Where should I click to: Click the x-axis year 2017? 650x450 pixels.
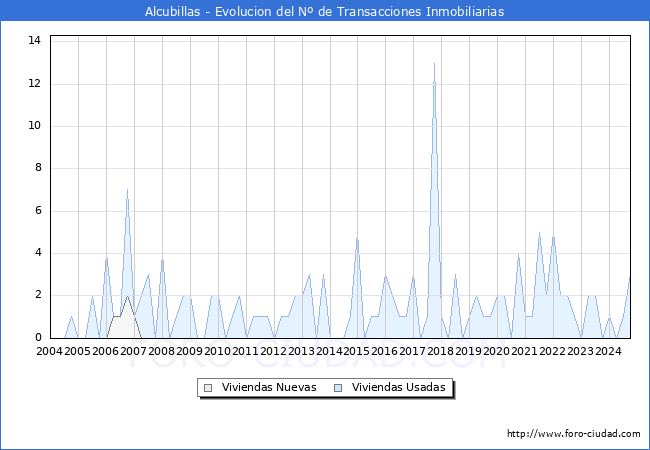tap(412, 351)
